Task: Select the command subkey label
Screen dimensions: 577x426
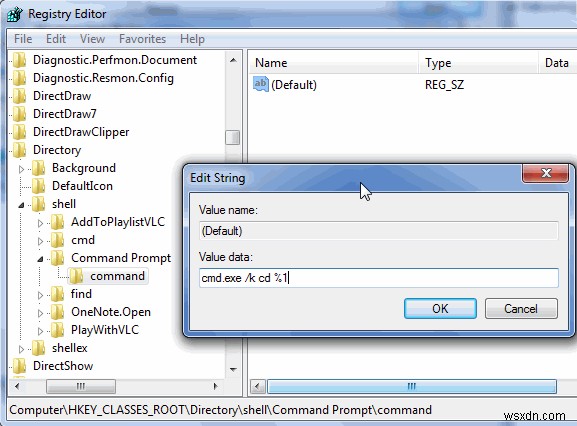Action: [117, 276]
